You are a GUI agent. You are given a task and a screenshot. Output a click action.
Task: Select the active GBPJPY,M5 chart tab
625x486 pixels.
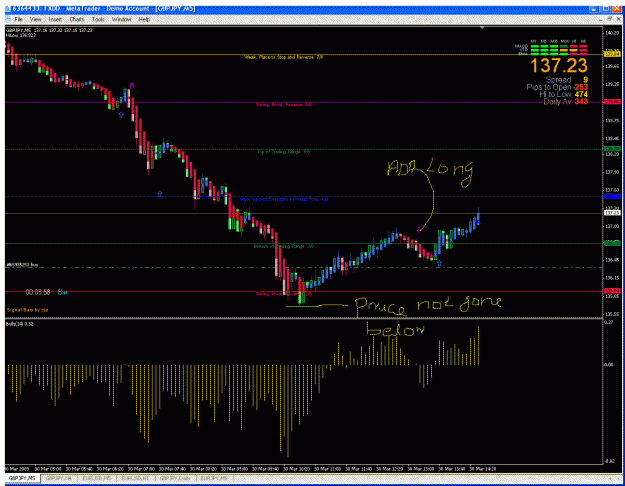pos(22,478)
